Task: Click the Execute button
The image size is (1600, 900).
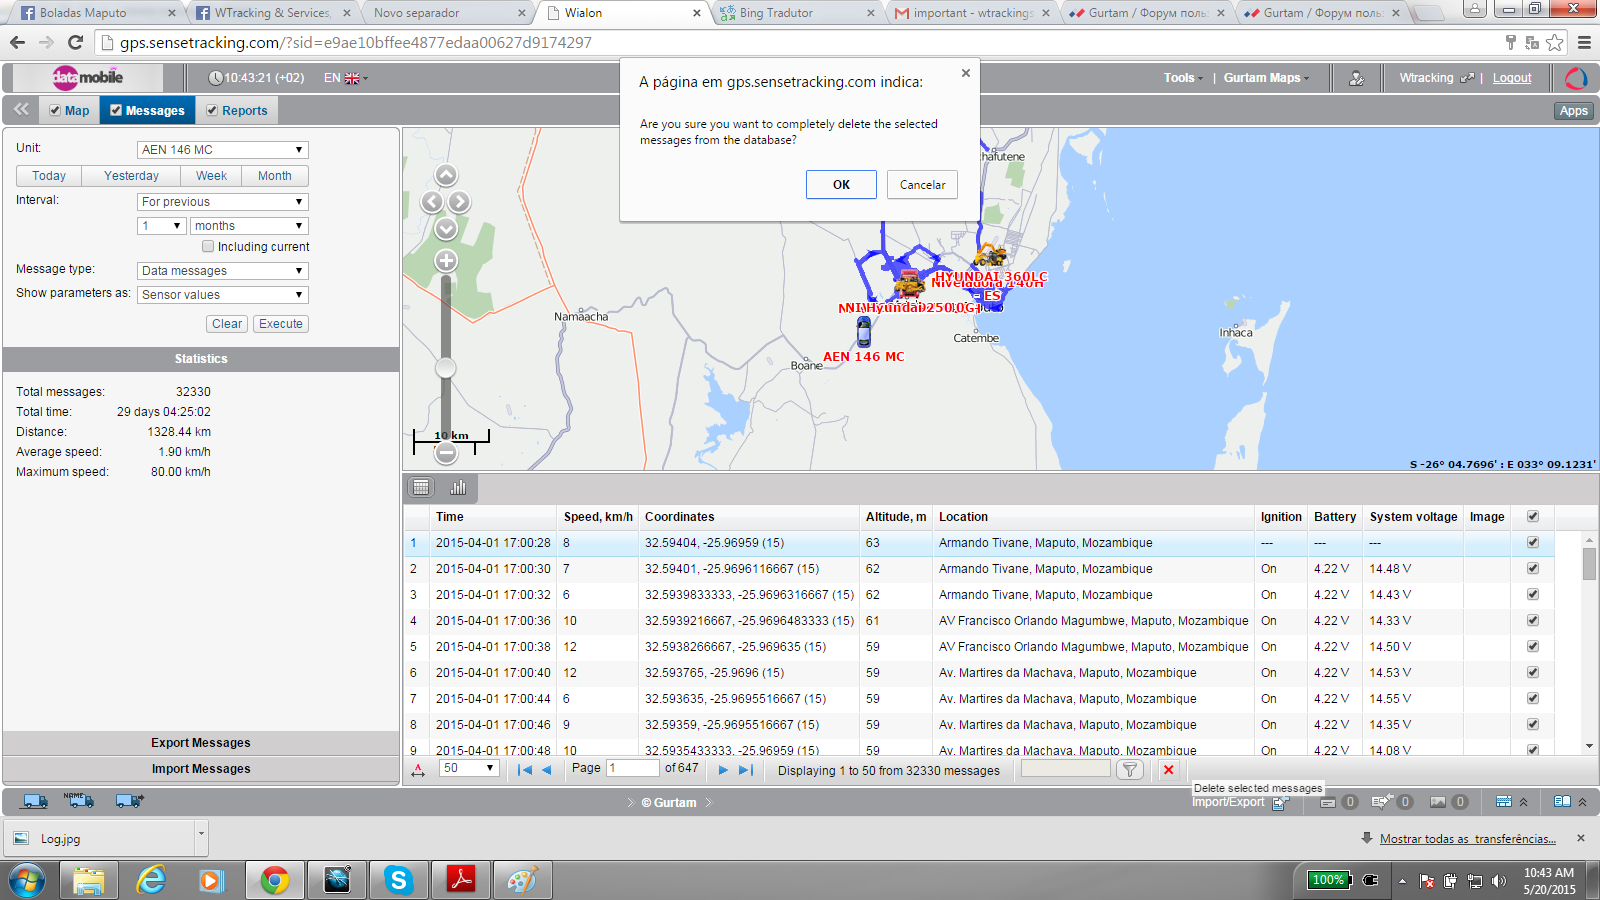Action: pyautogui.click(x=280, y=324)
